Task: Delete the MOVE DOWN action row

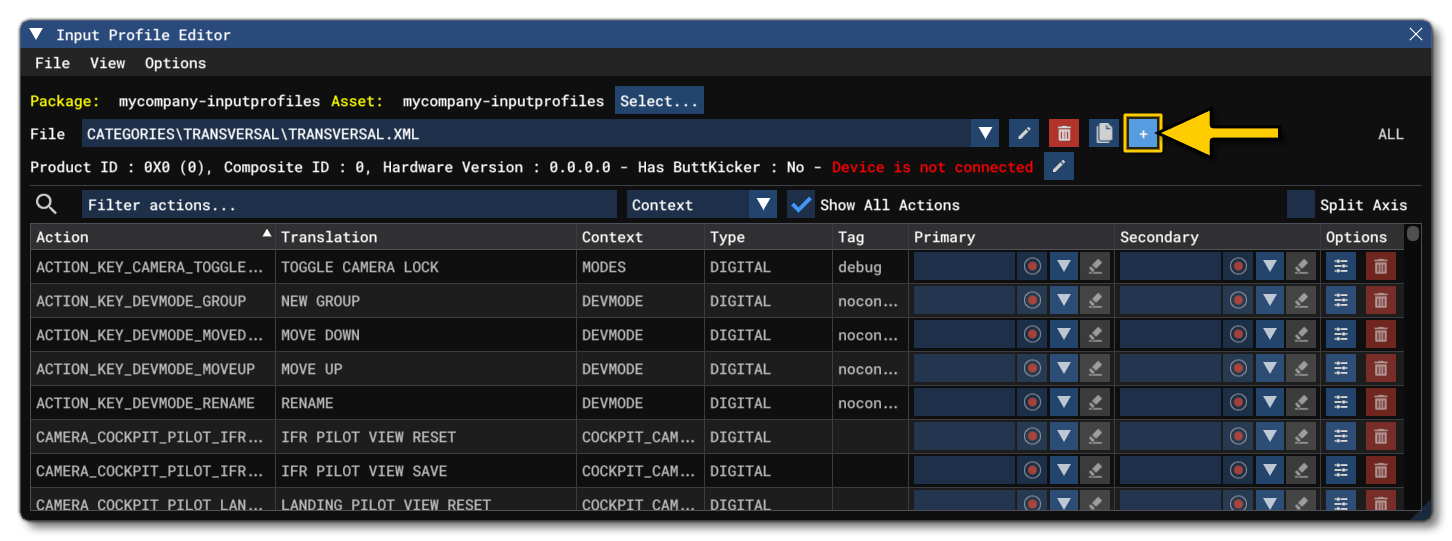Action: 1381,335
